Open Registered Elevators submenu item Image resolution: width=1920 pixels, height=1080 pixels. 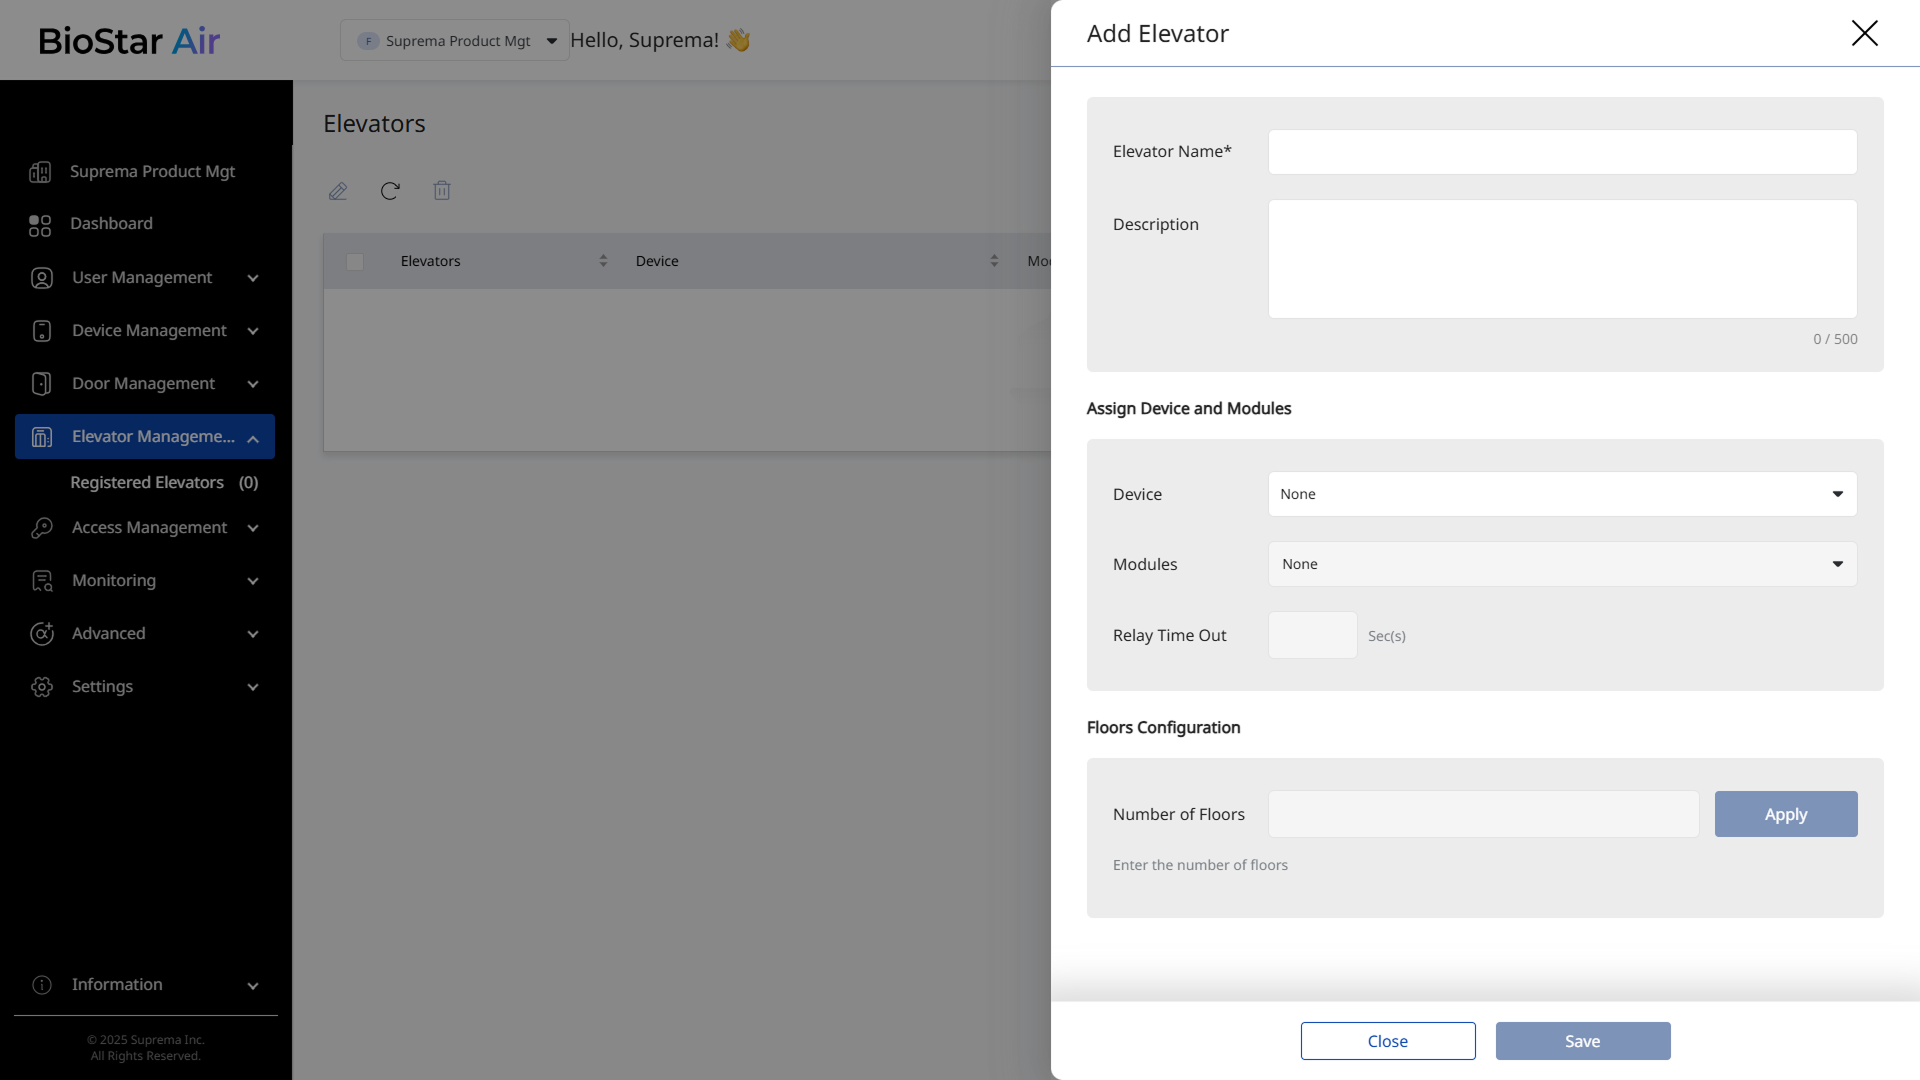(147, 483)
